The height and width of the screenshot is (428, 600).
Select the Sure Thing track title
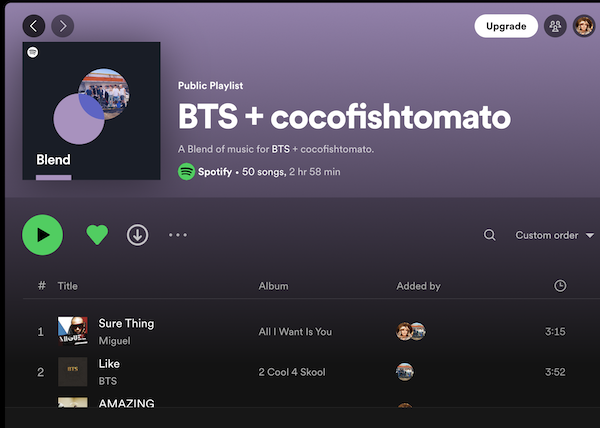click(x=126, y=324)
